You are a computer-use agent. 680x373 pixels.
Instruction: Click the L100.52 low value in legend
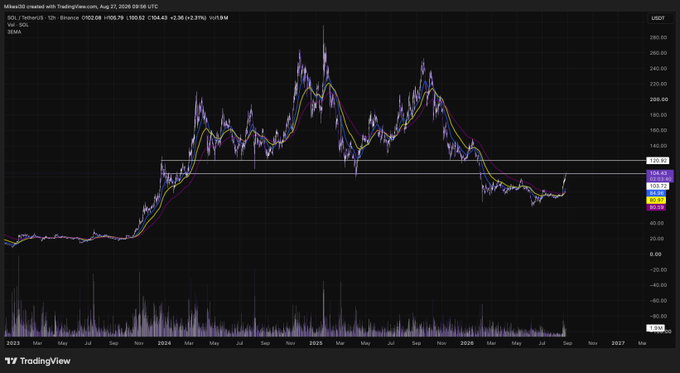tap(136, 18)
